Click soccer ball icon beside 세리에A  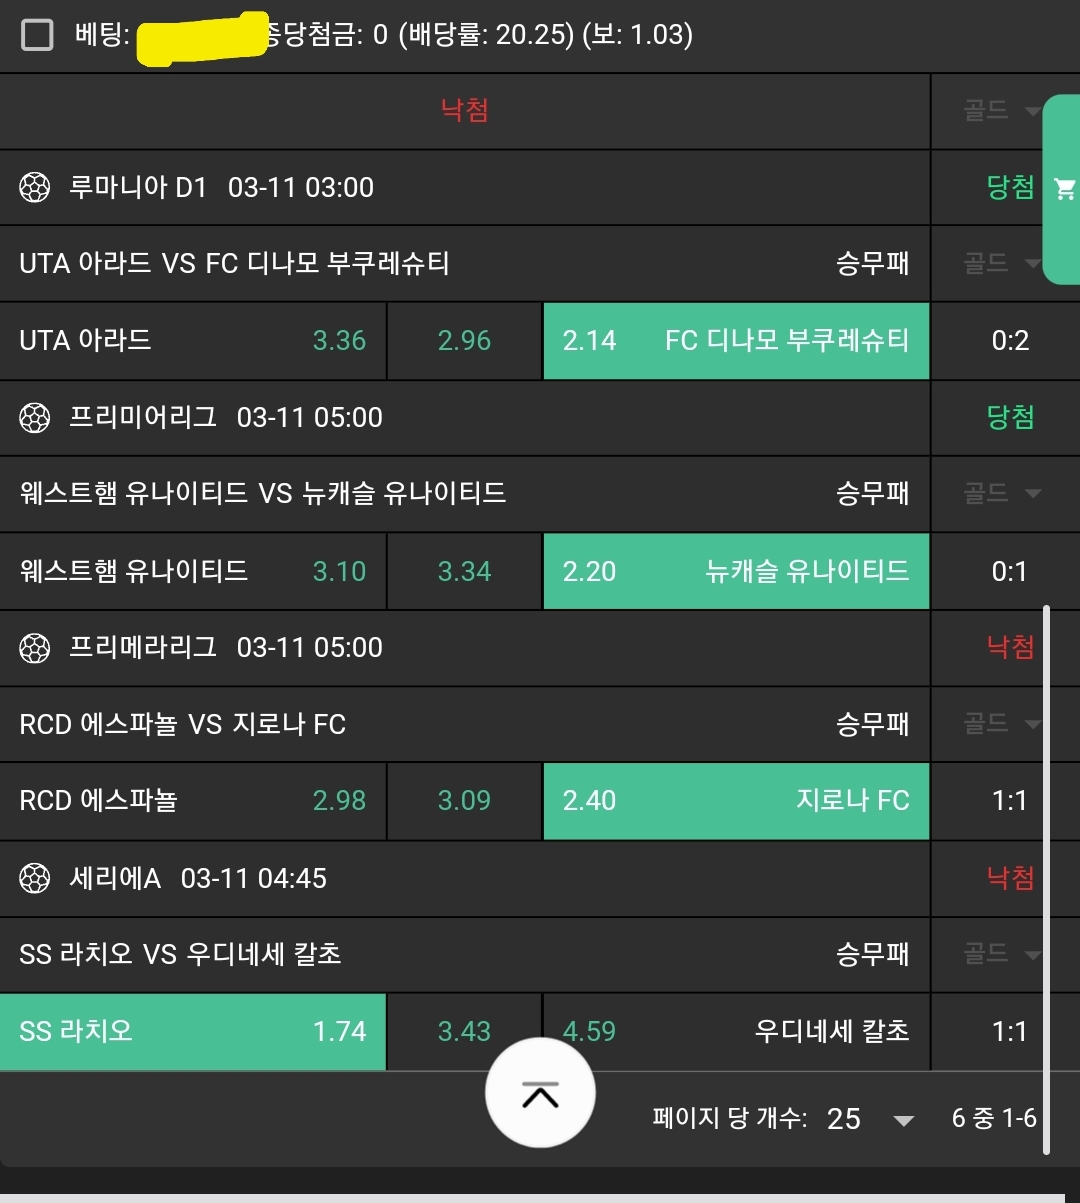point(35,878)
